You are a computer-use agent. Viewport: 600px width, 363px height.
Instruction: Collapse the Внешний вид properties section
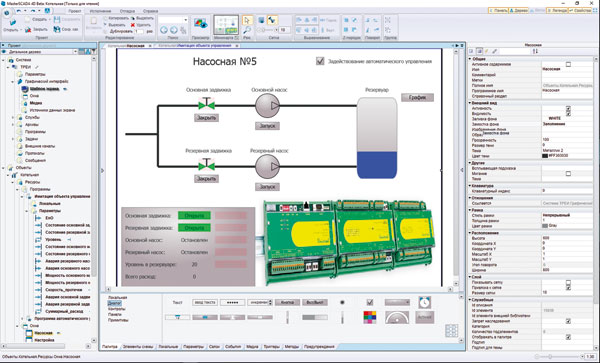pos(470,103)
